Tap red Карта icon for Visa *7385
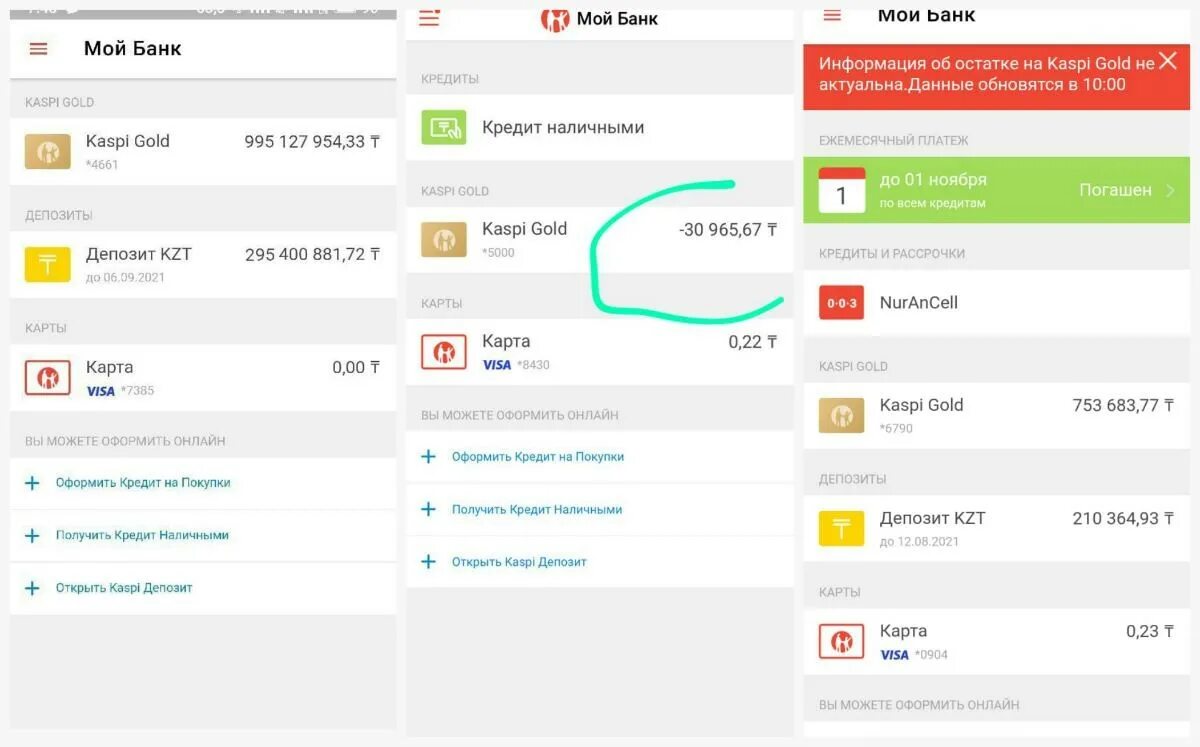 [x=48, y=378]
